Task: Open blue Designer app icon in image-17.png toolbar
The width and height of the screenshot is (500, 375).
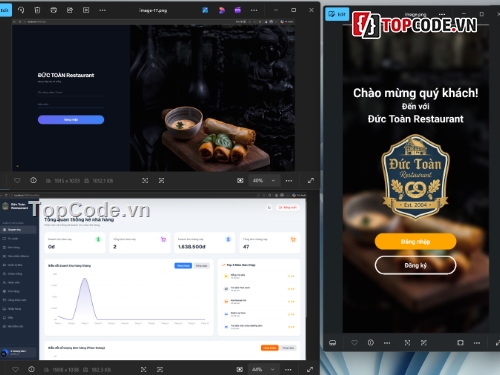Action: pyautogui.click(x=205, y=10)
